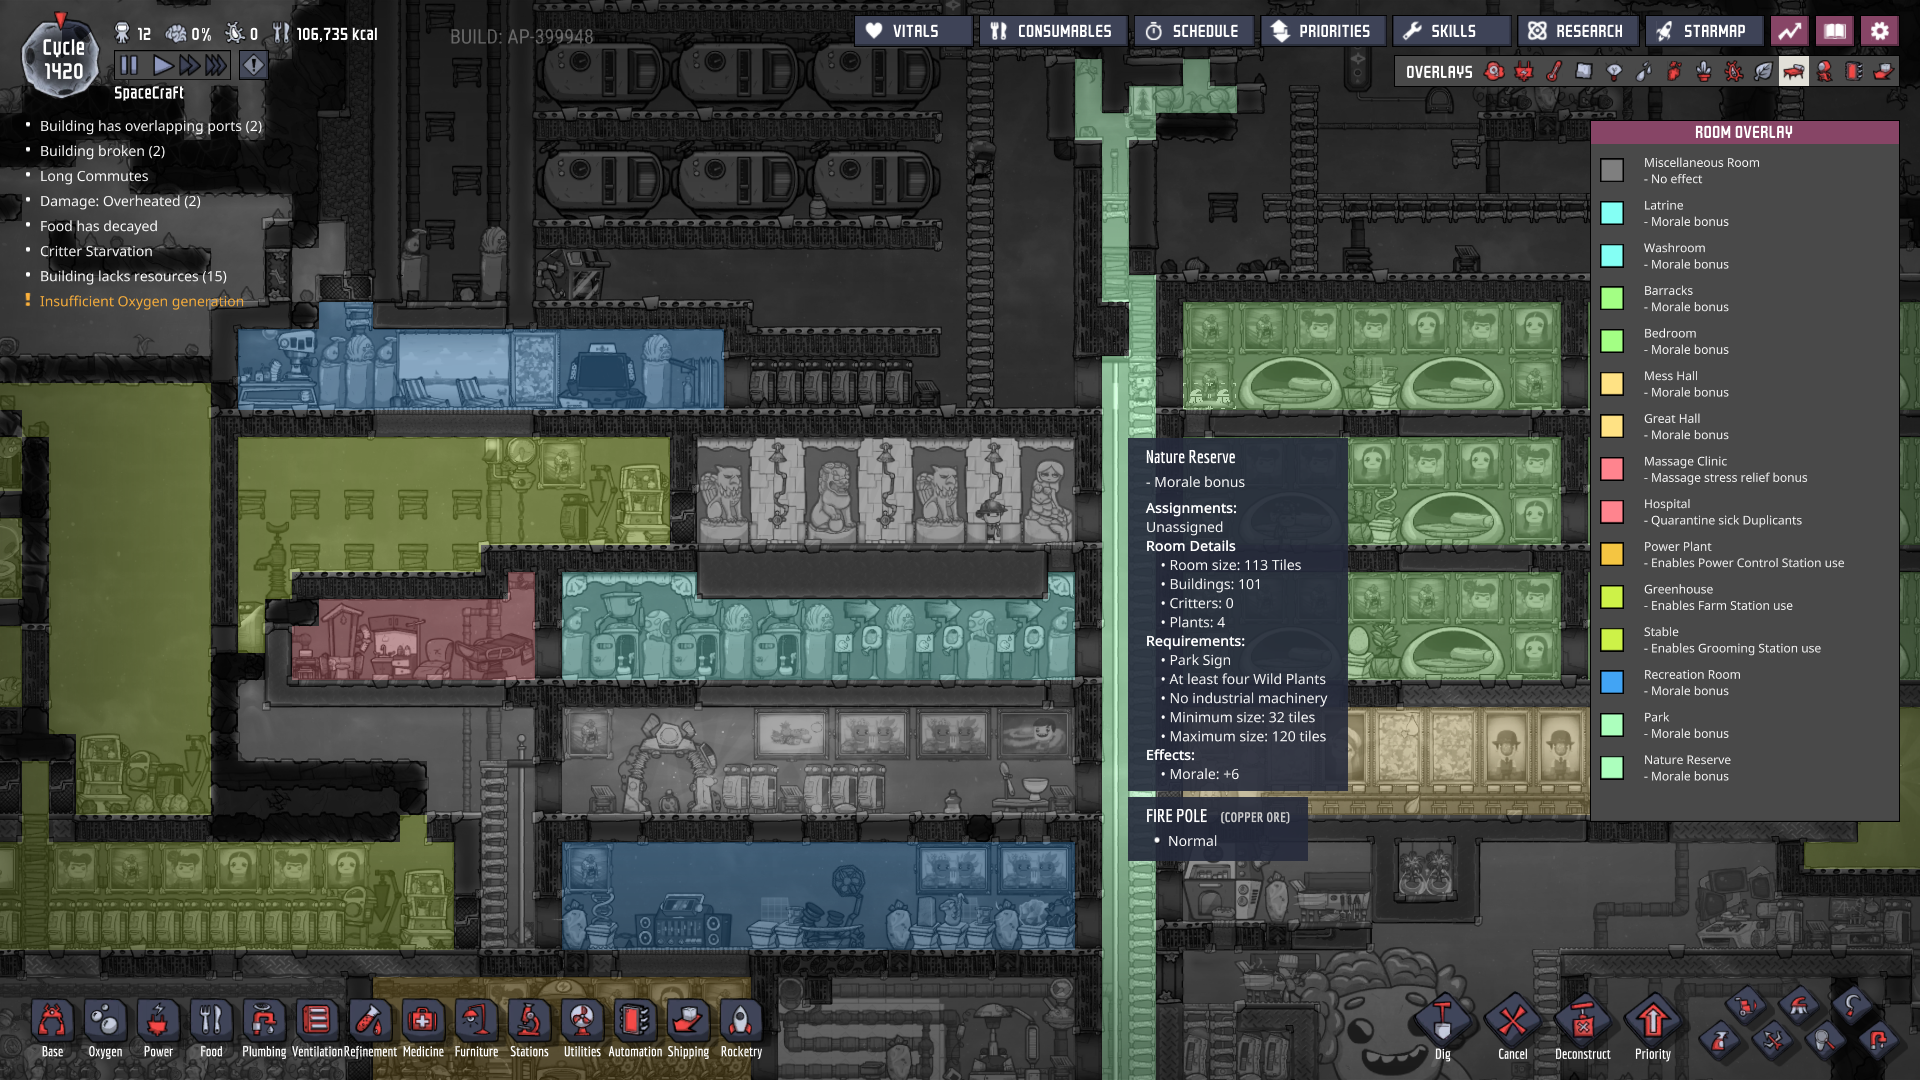Open the Rocketry build category
The height and width of the screenshot is (1080, 1920).
pyautogui.click(x=741, y=1022)
